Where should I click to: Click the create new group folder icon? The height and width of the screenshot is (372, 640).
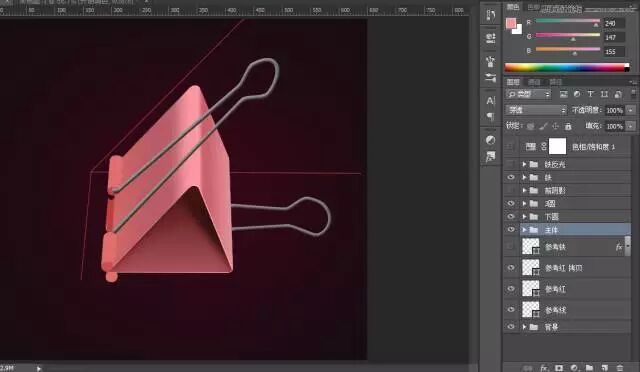[x=589, y=368]
